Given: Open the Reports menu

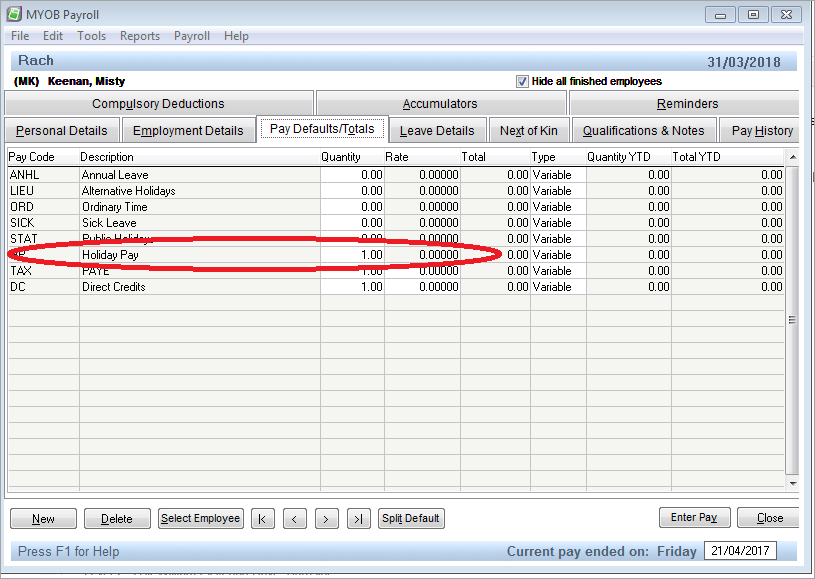Looking at the screenshot, I should pyautogui.click(x=140, y=36).
